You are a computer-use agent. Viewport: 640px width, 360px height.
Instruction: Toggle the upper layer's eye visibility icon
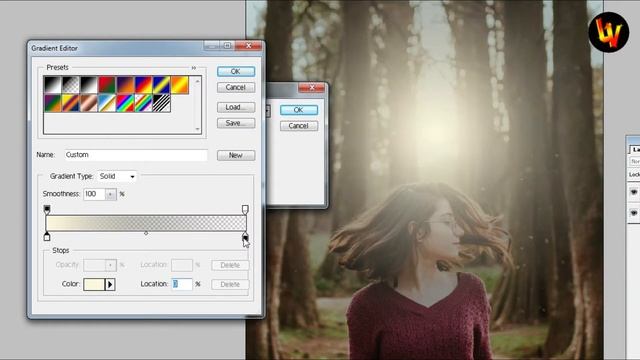point(634,192)
